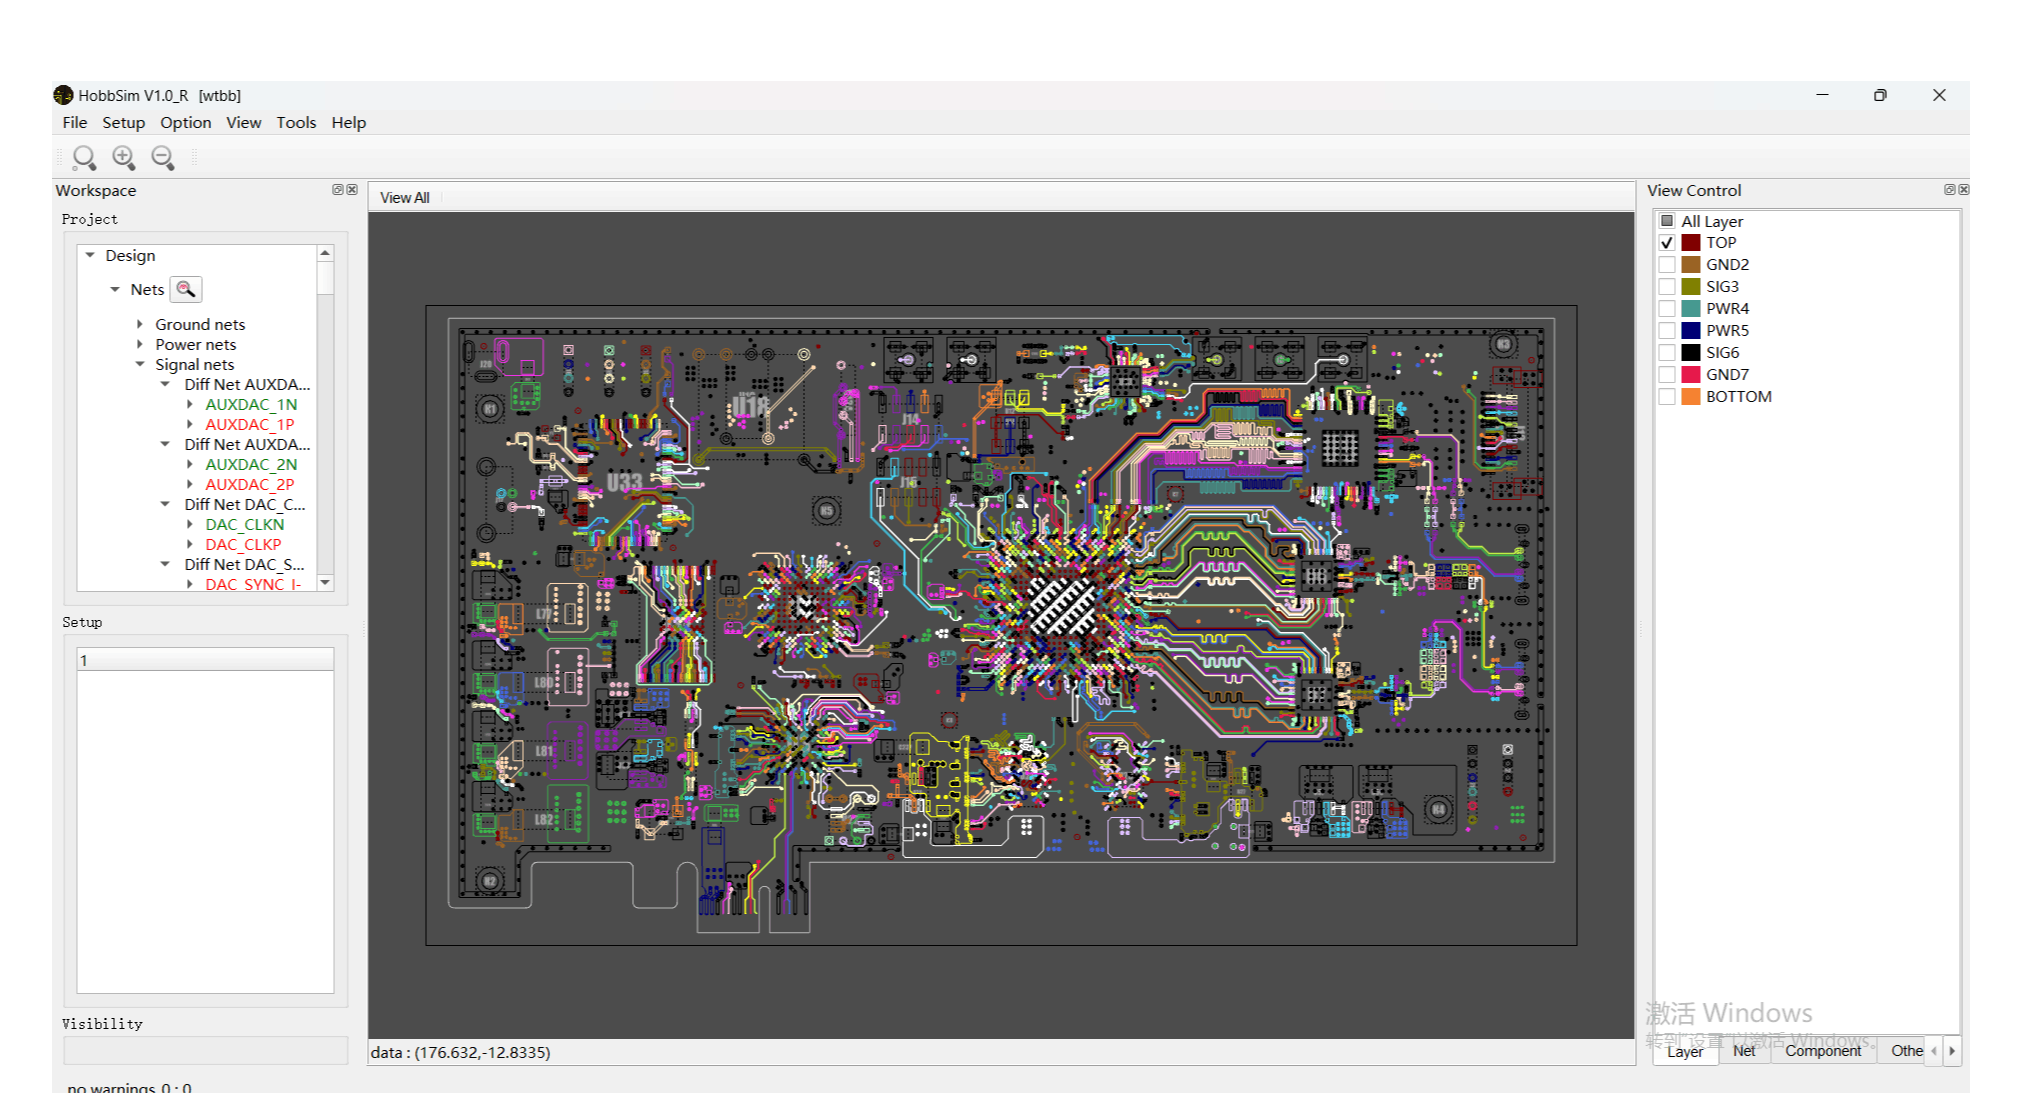Click the GND7 layer crimson swatch

coord(1691,375)
